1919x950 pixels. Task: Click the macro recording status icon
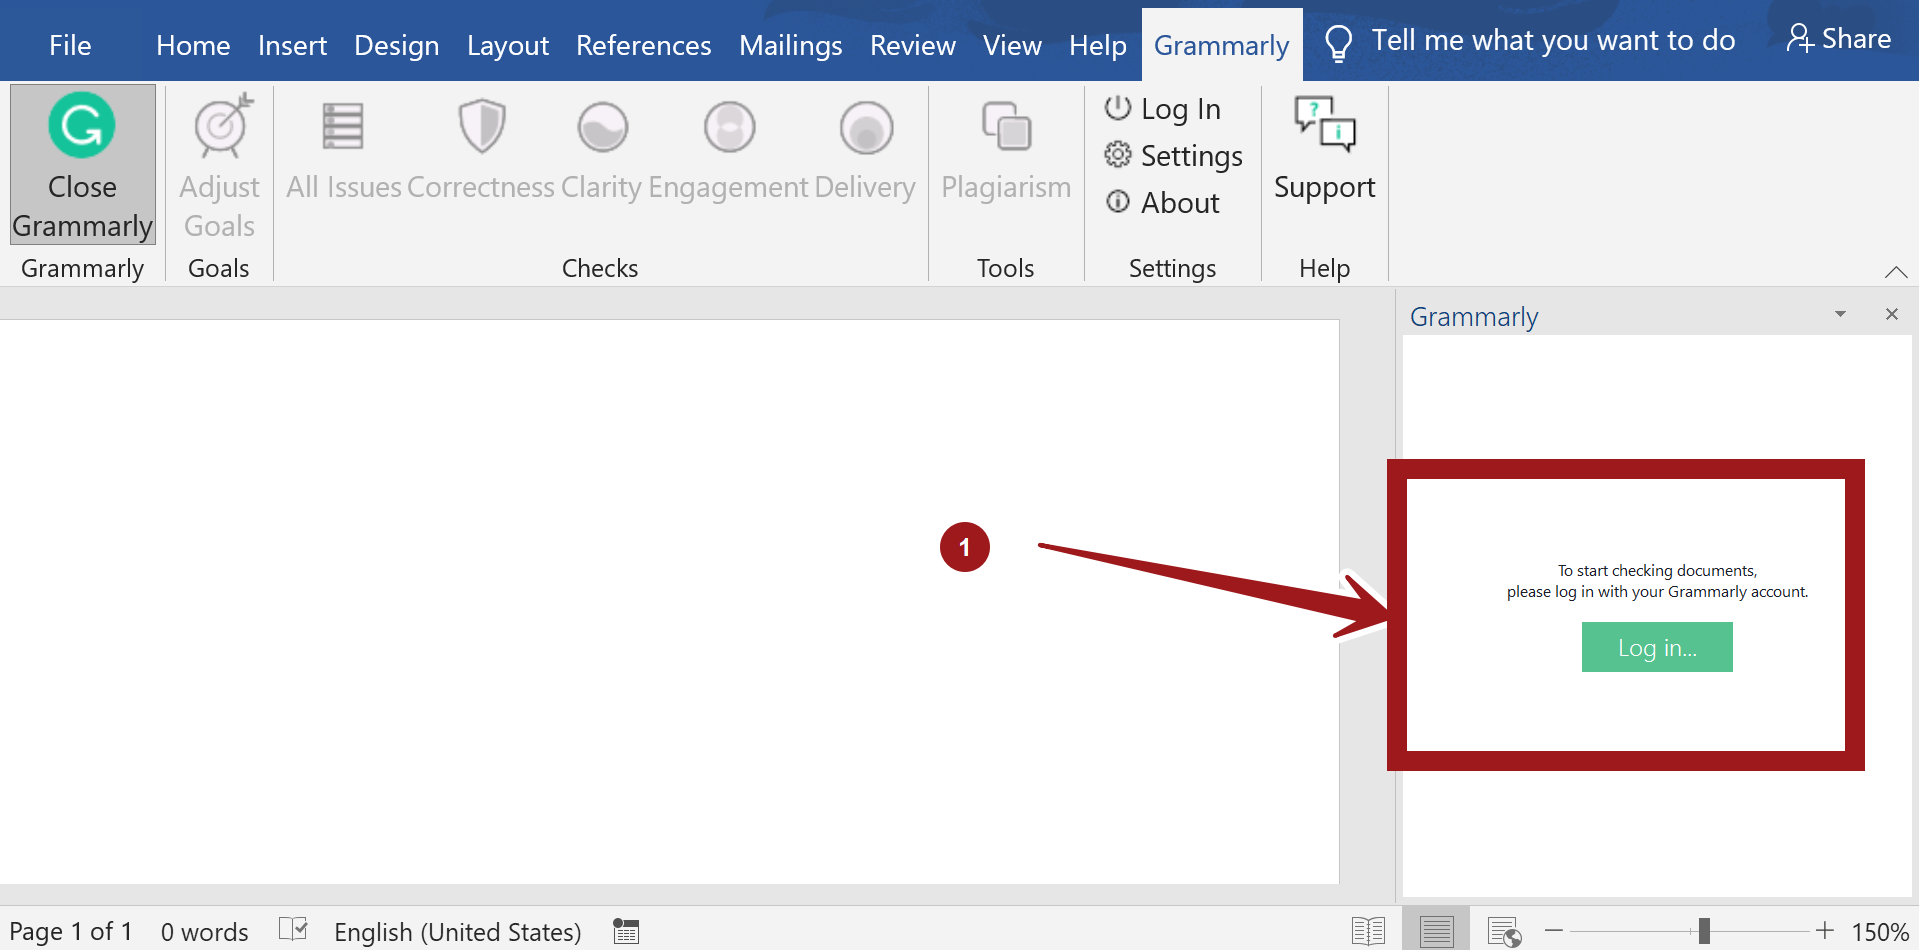click(626, 931)
